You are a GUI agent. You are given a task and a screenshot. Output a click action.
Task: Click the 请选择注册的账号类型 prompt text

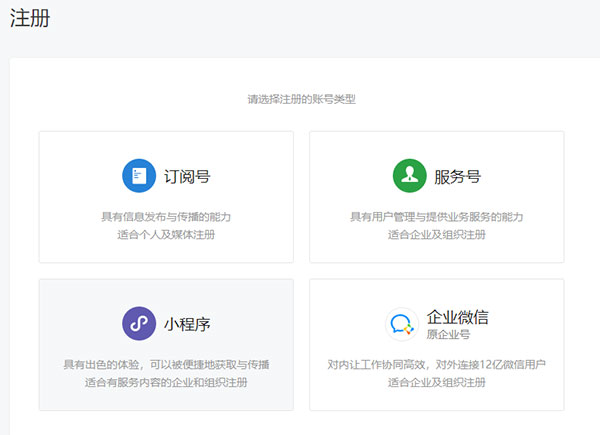pos(301,99)
